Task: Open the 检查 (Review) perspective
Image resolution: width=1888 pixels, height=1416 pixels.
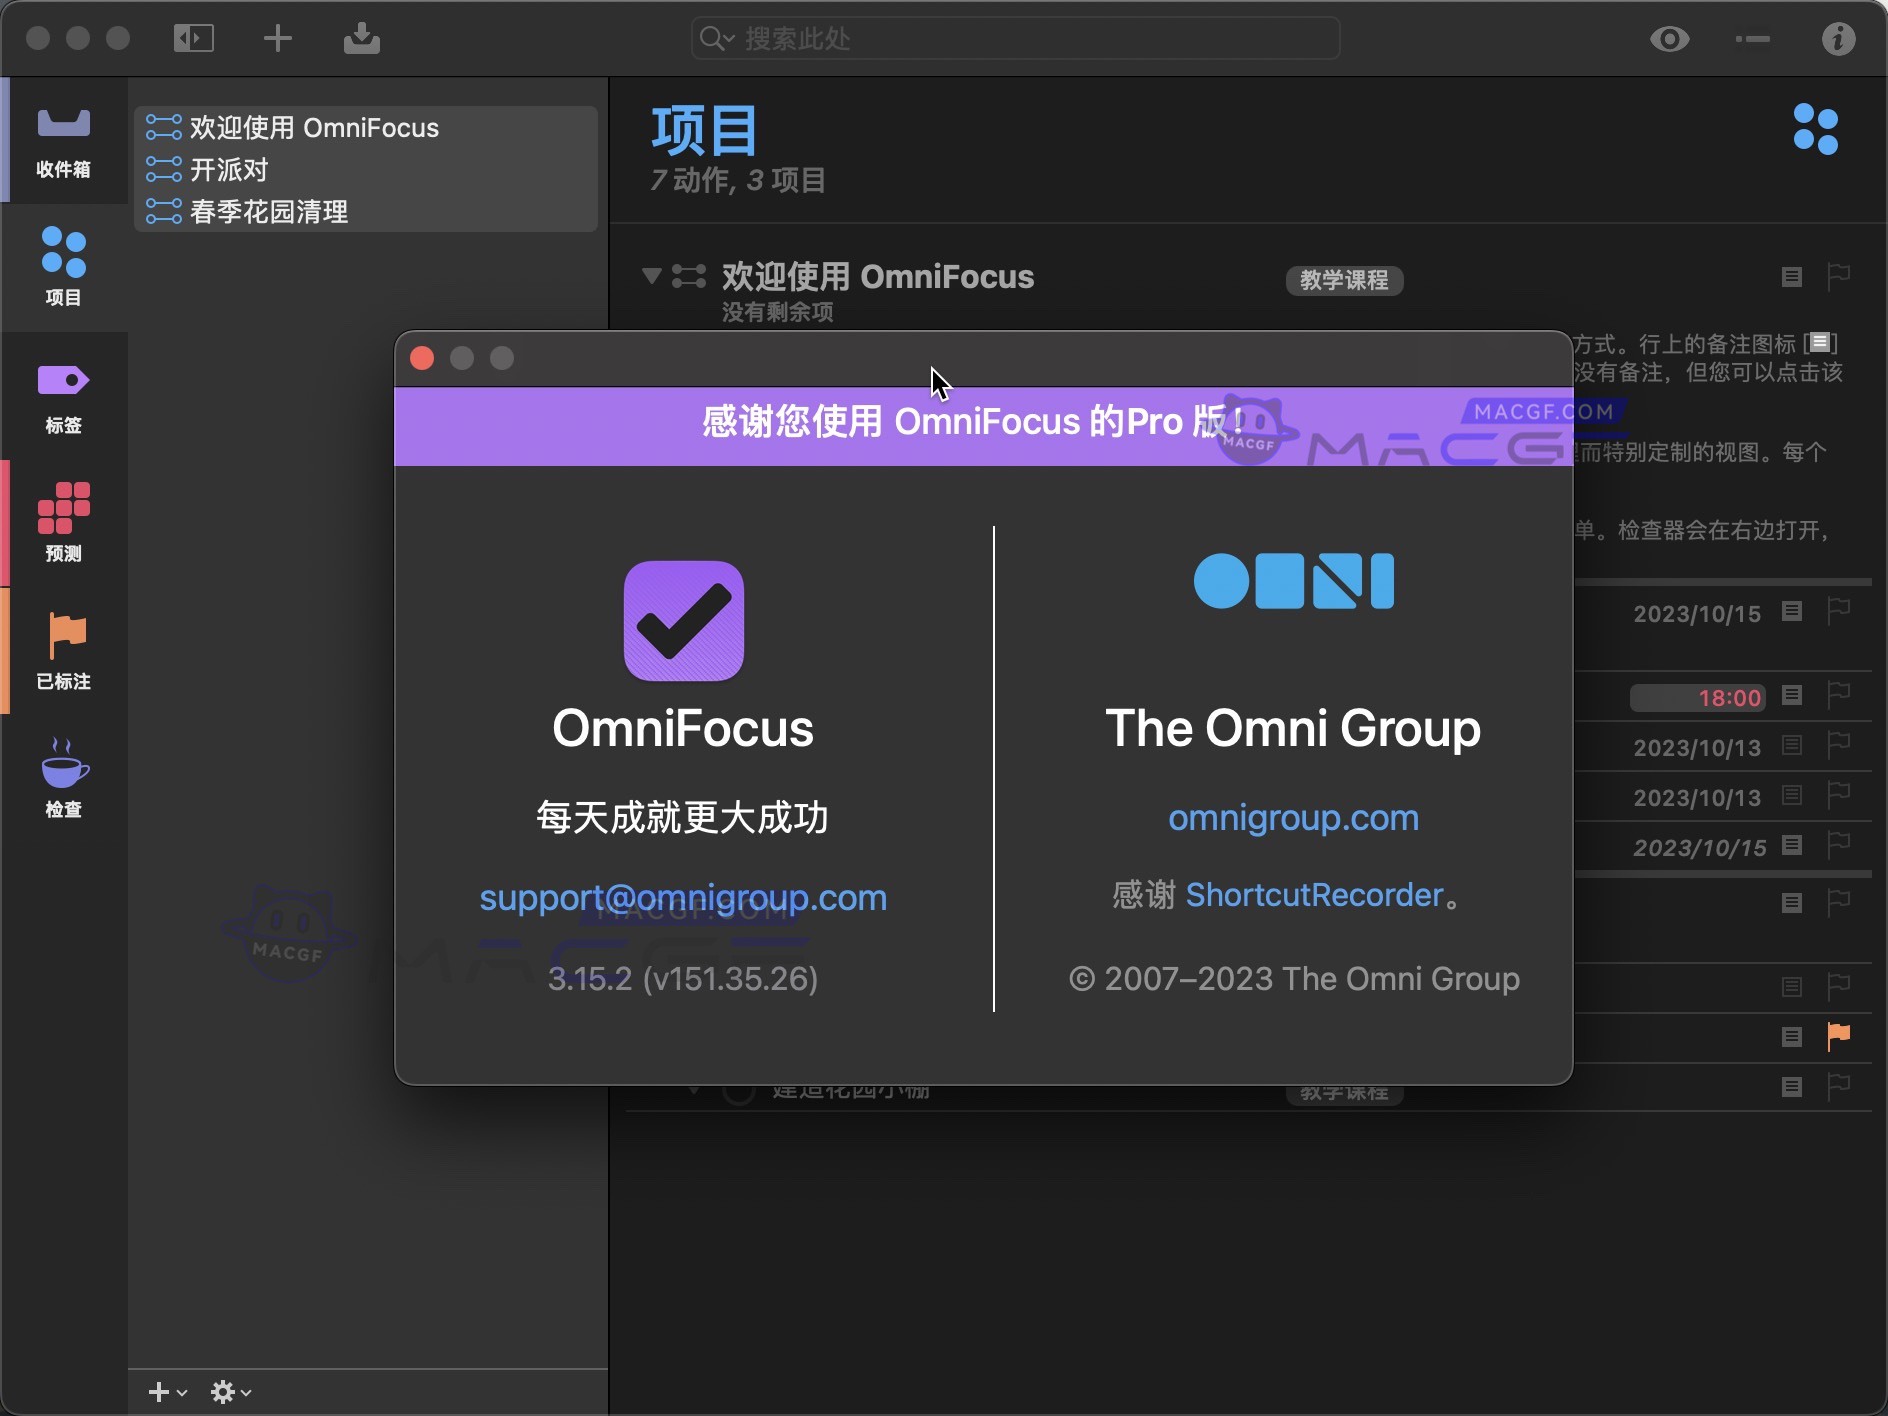Action: (62, 778)
